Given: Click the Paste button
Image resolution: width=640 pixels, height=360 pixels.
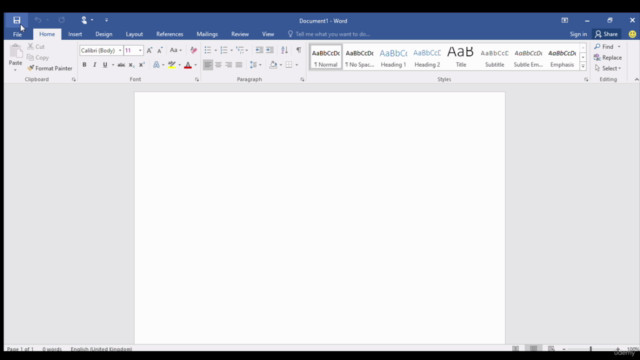Looking at the screenshot, I should coord(16,57).
